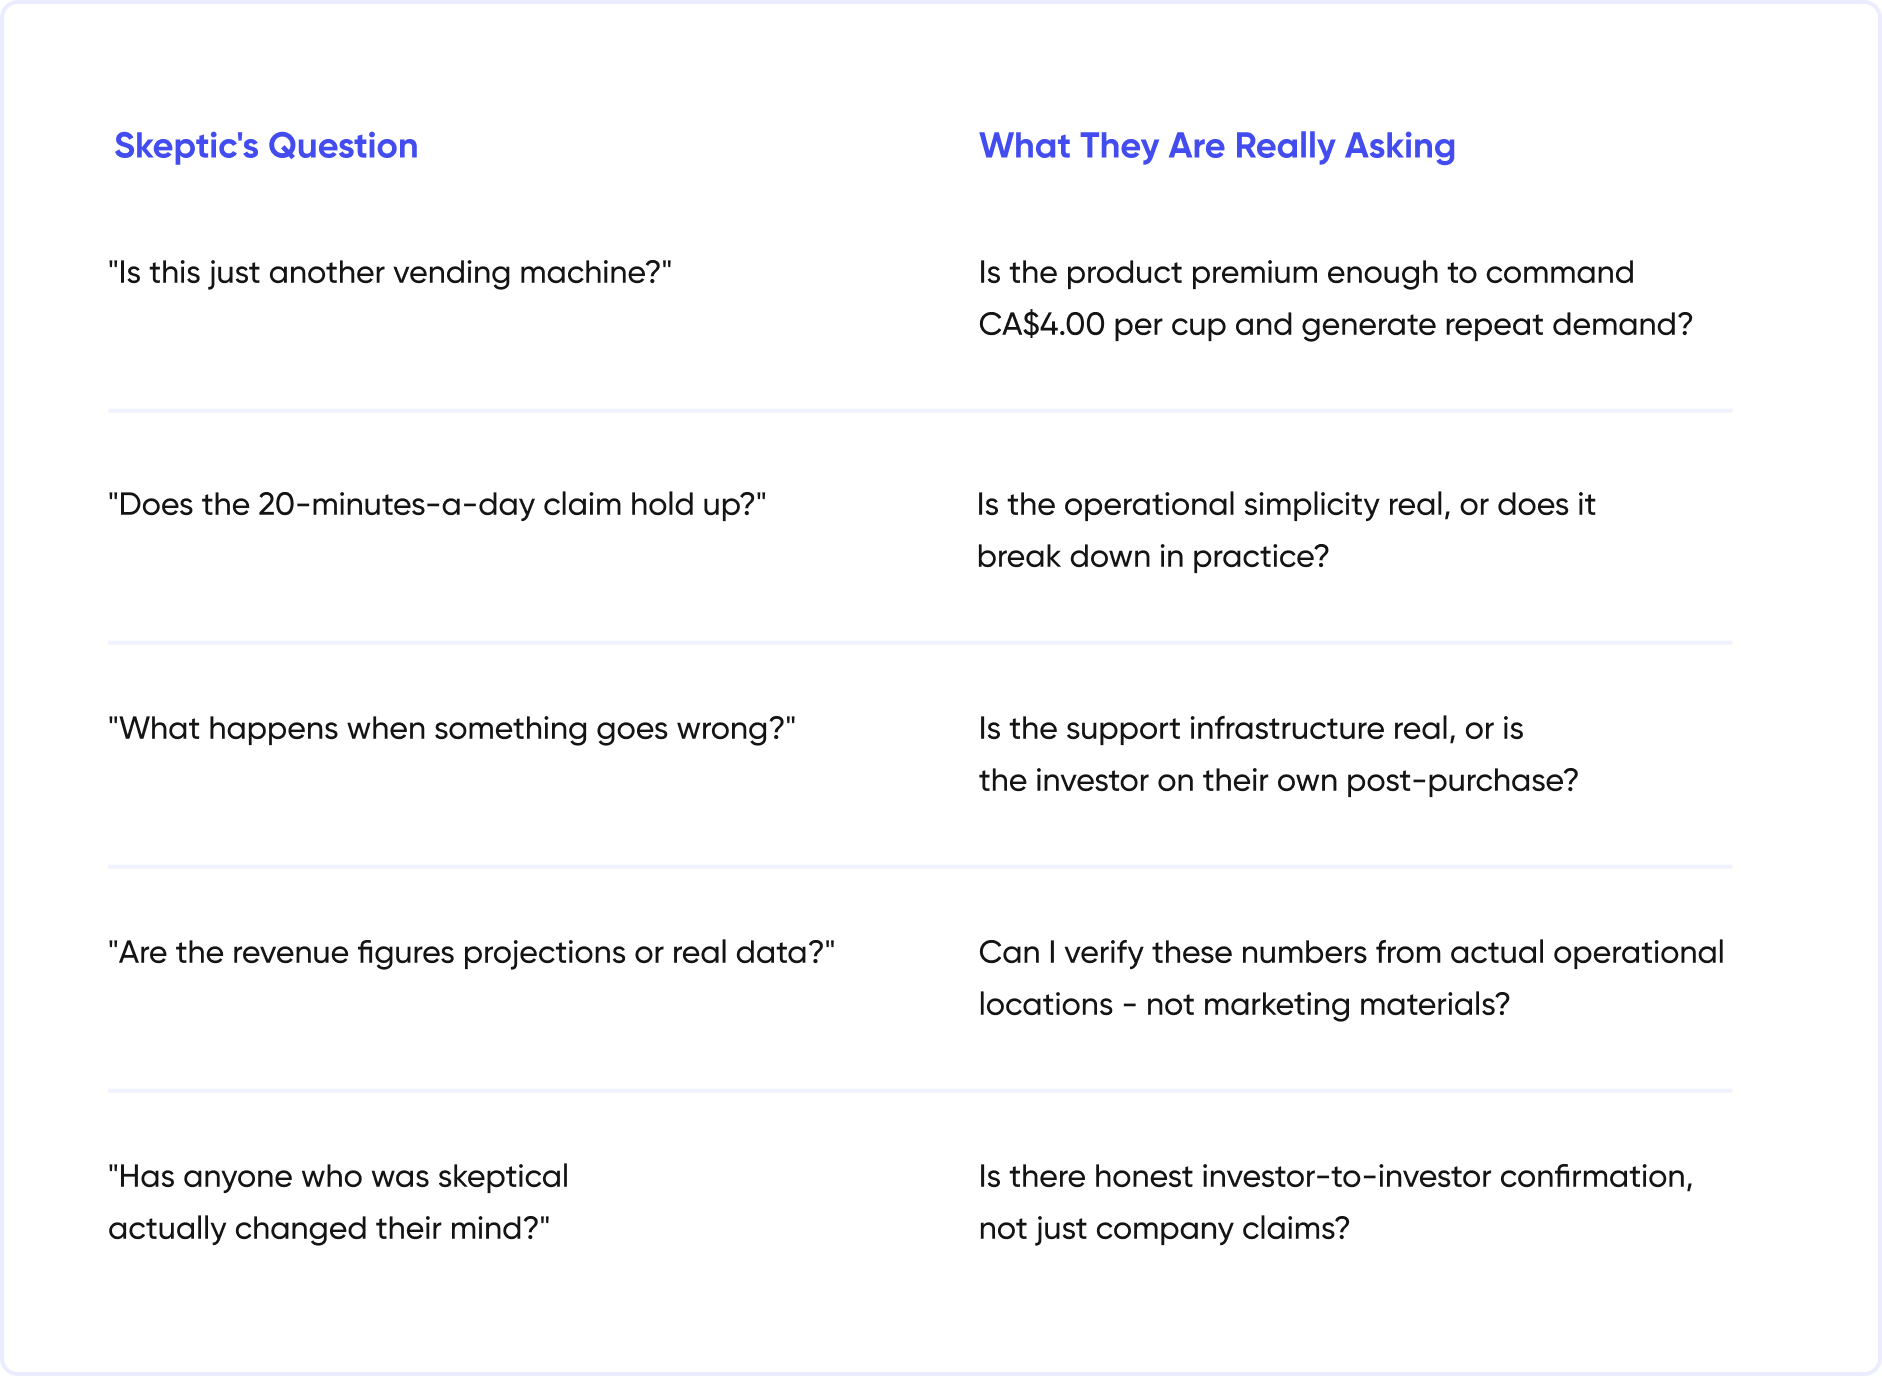
Task: Click "locations - not marketing materials?" line
Action: (1244, 1005)
